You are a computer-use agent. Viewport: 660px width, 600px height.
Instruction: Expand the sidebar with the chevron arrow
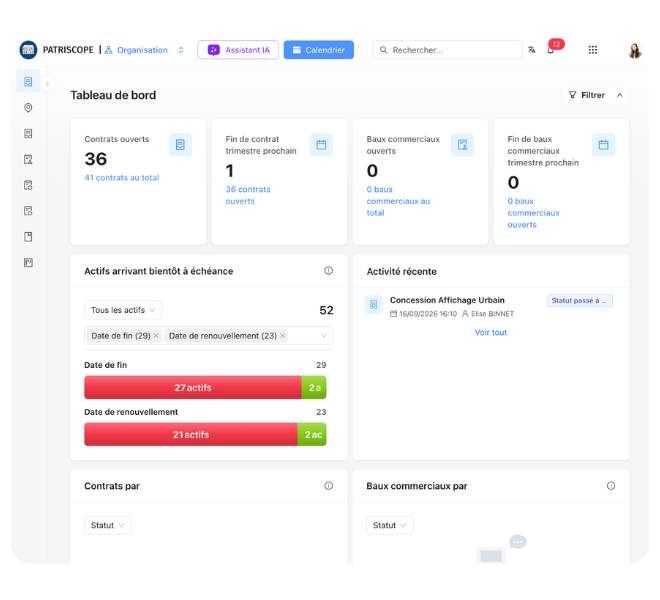coord(48,83)
